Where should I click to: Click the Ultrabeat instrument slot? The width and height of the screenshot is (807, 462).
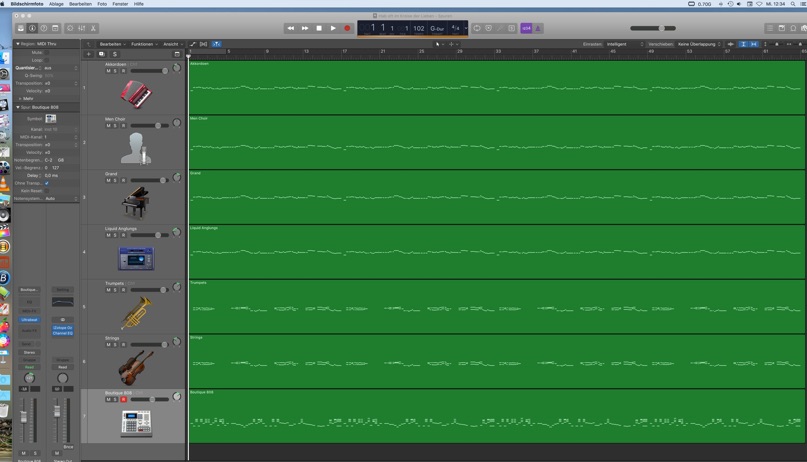(29, 319)
